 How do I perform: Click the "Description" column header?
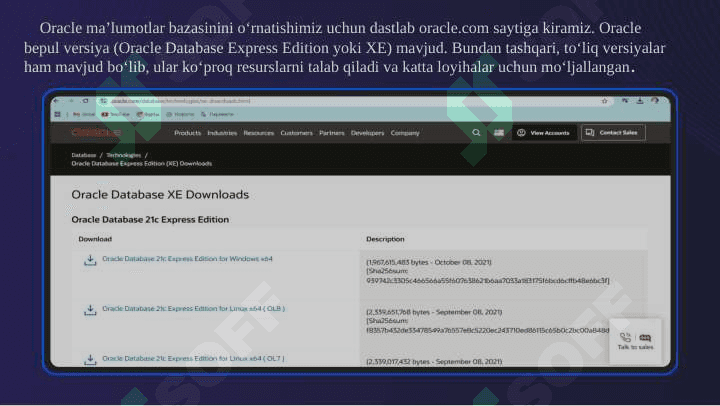point(385,239)
